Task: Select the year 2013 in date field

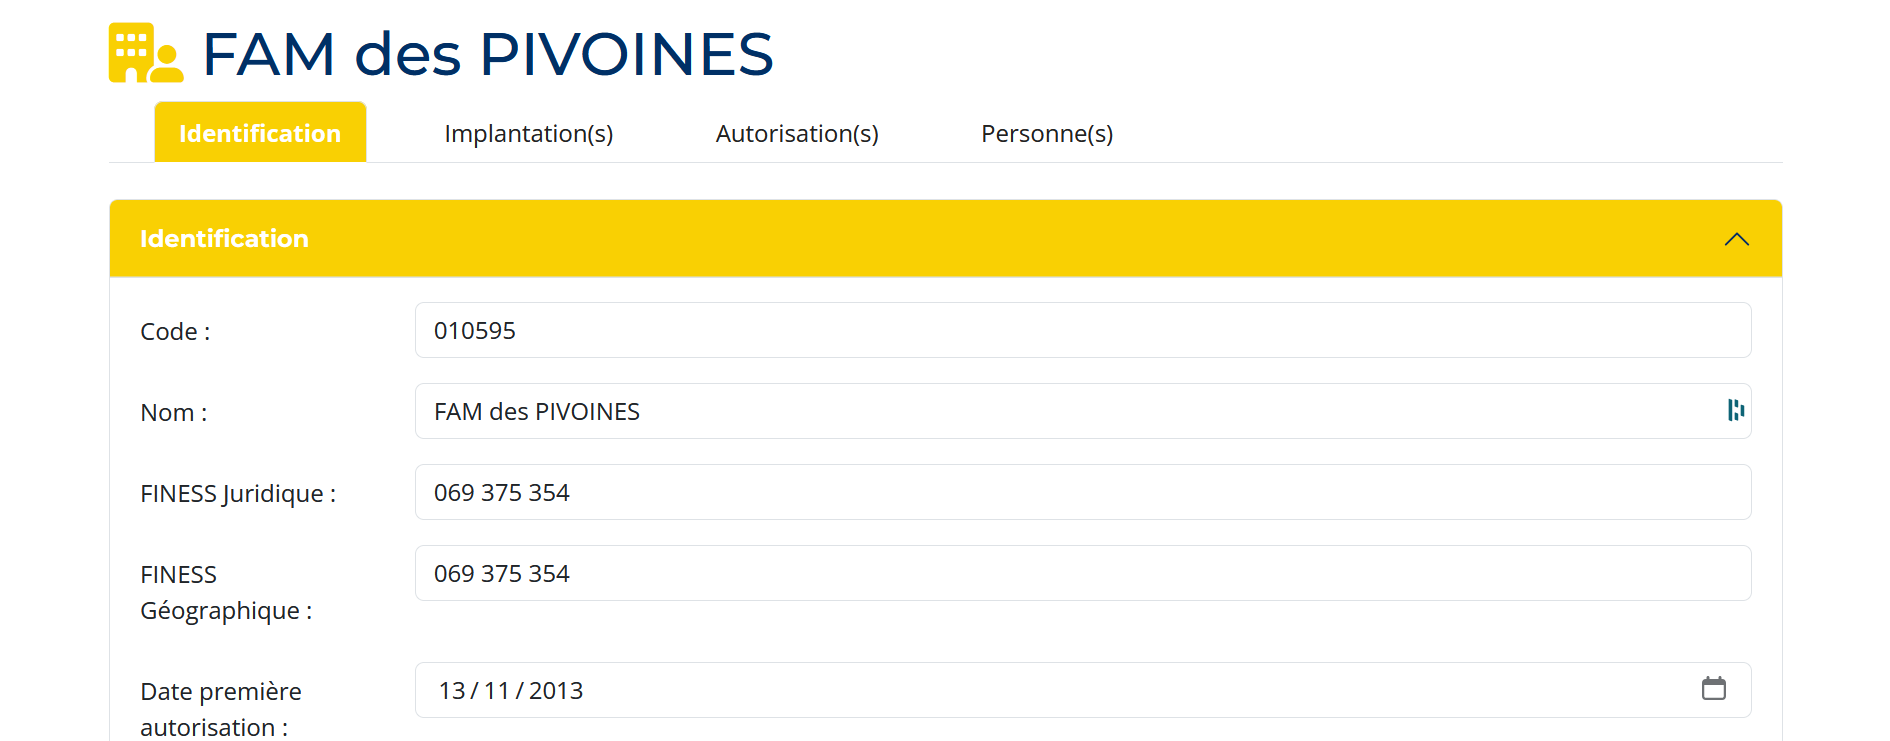Action: (x=556, y=691)
